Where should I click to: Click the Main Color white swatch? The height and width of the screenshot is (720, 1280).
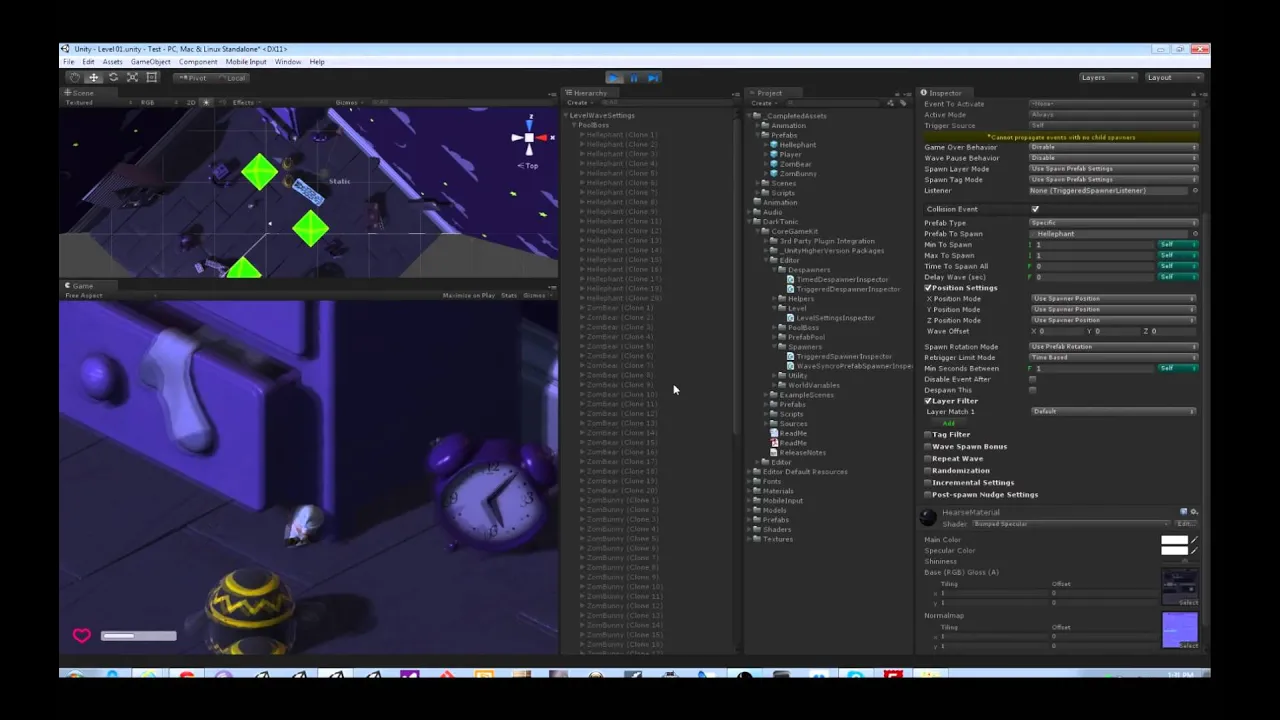tap(1174, 540)
